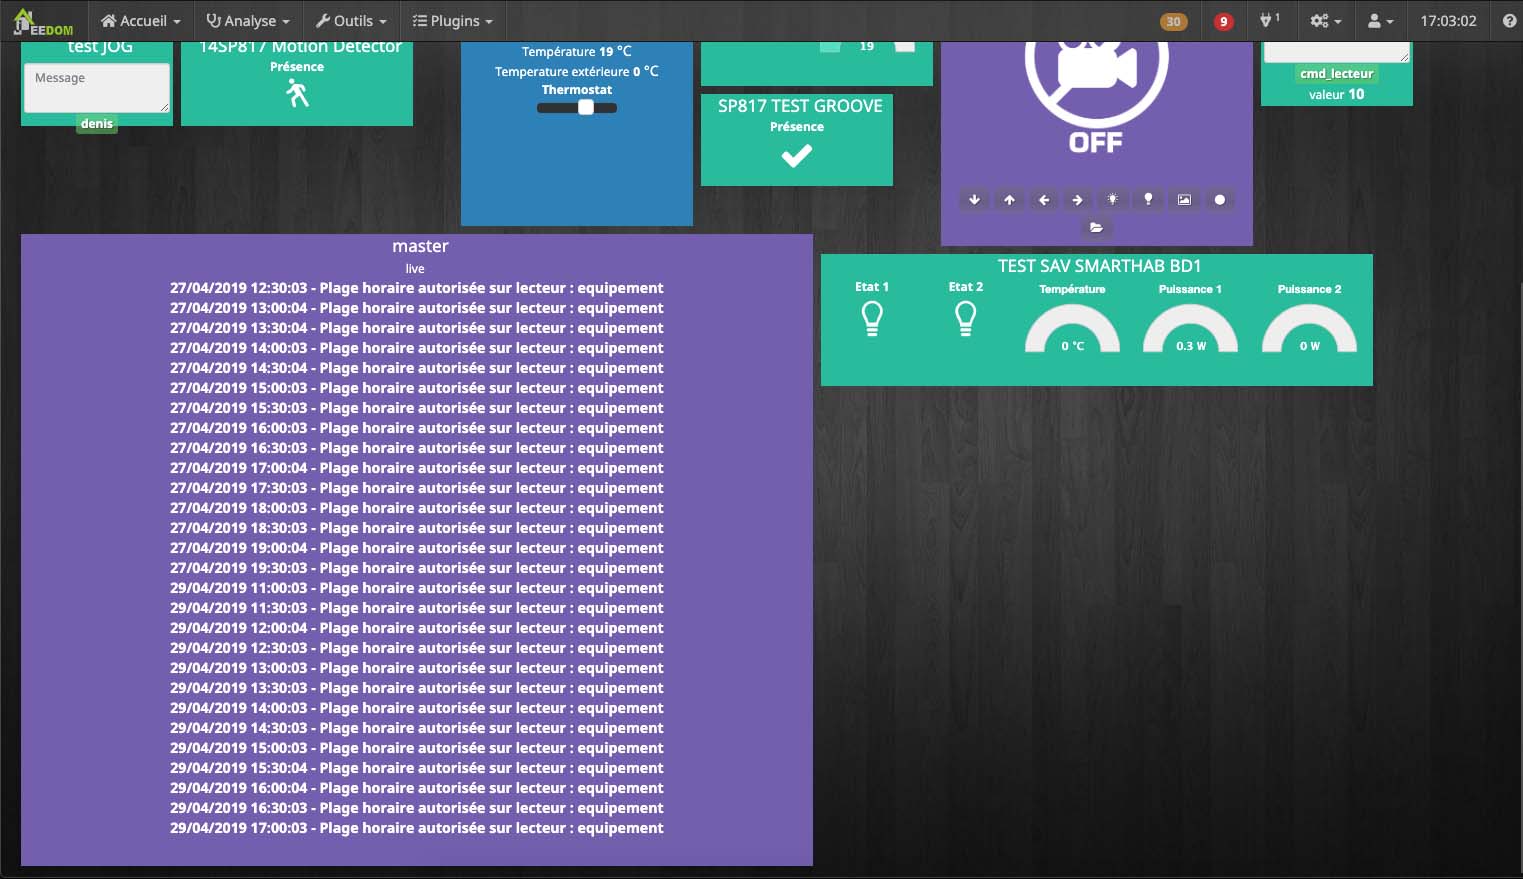Select log line 29/04/2019 11:00:03
Screen dimensions: 1523x879
pyautogui.click(x=416, y=588)
